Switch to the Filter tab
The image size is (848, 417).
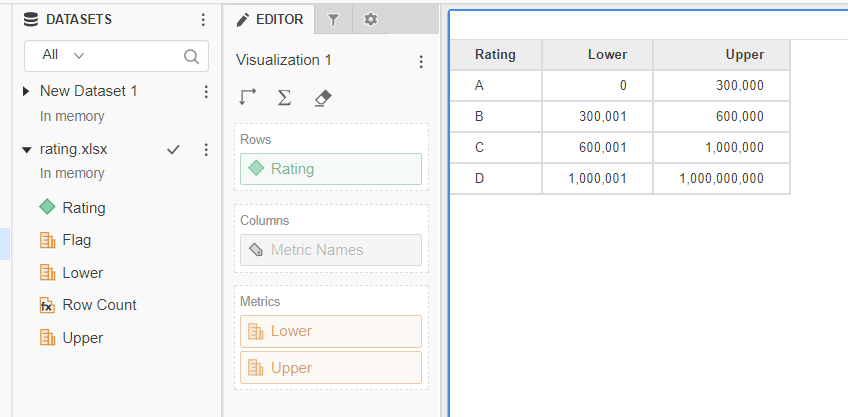tap(333, 19)
